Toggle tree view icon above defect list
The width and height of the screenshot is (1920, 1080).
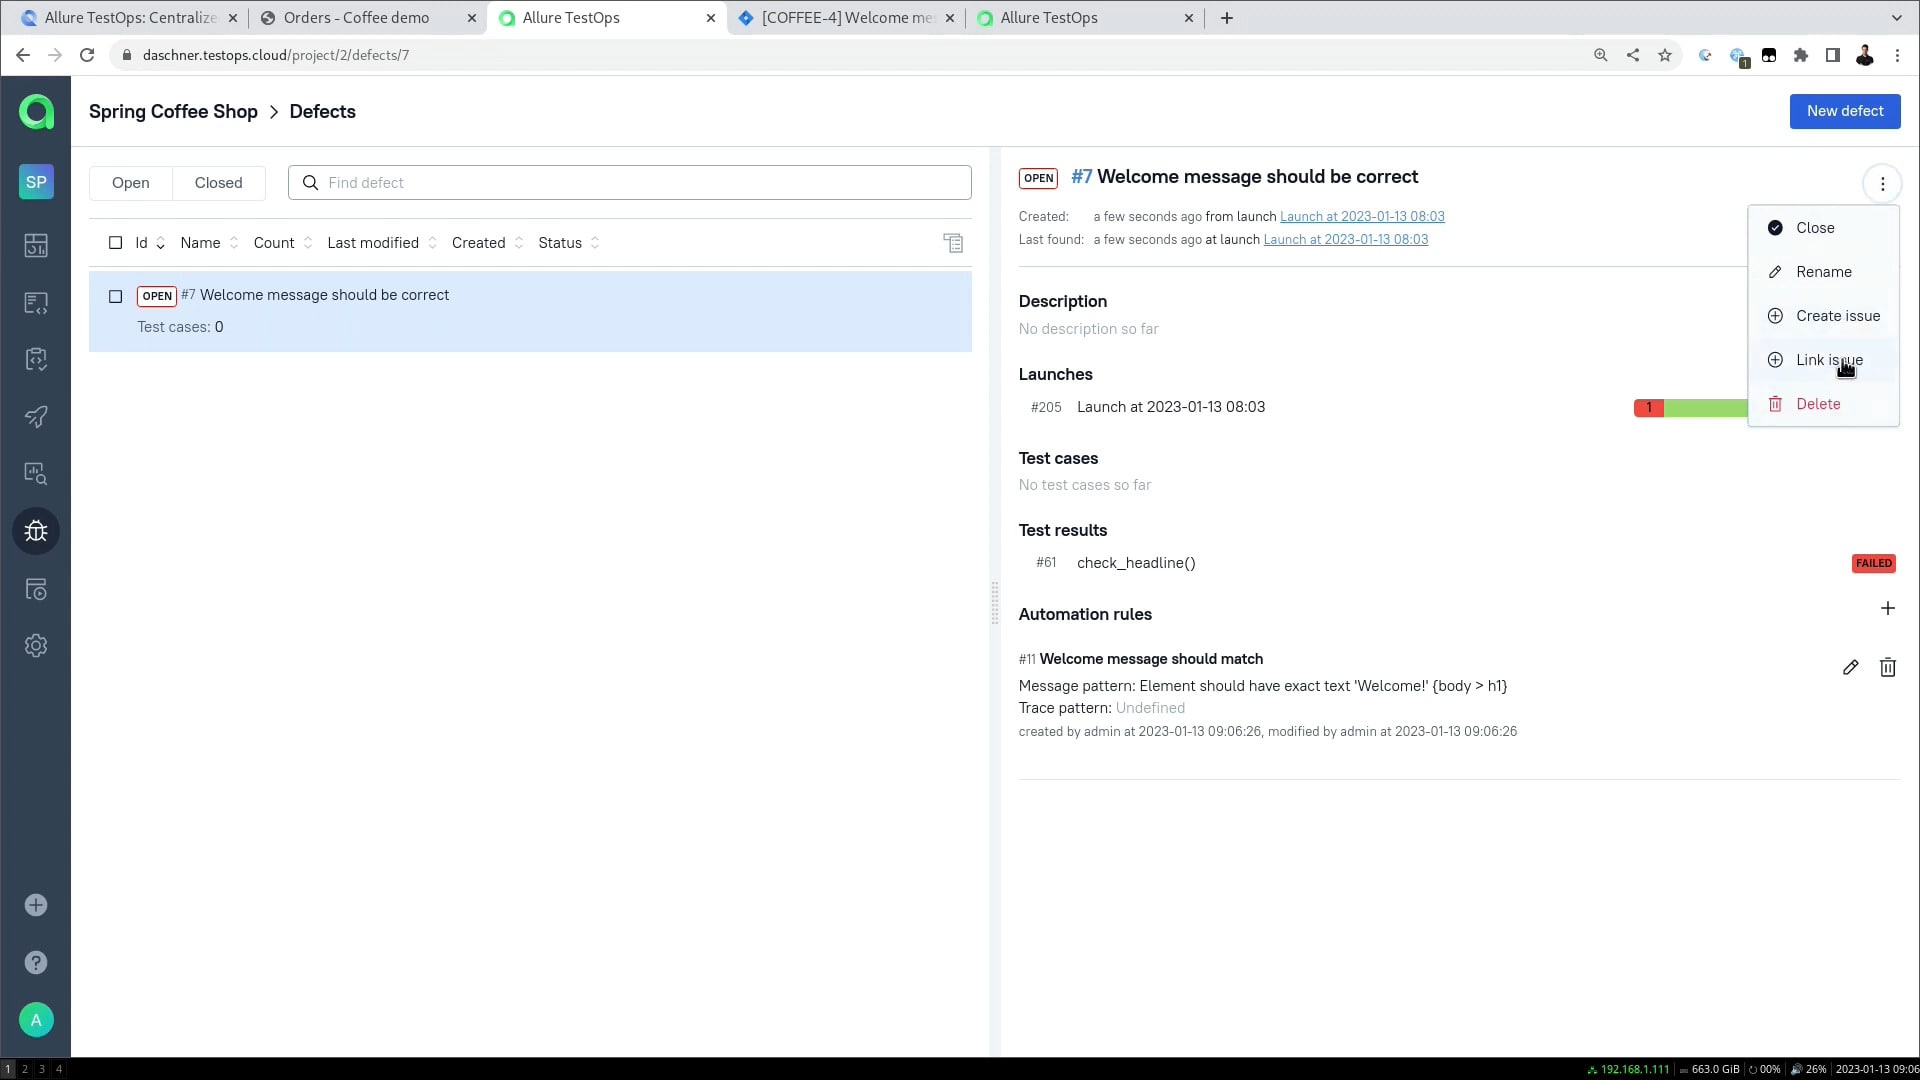click(953, 243)
